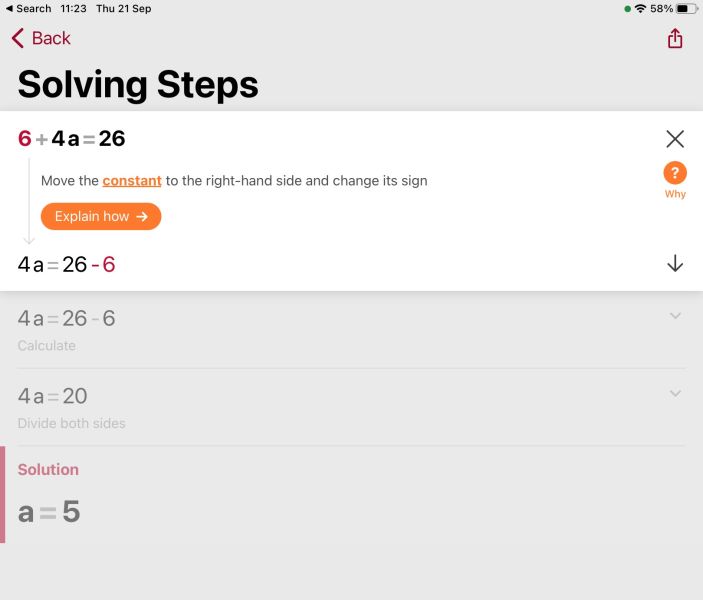703x600 pixels.
Task: Tap the Back label text
Action: tap(51, 38)
